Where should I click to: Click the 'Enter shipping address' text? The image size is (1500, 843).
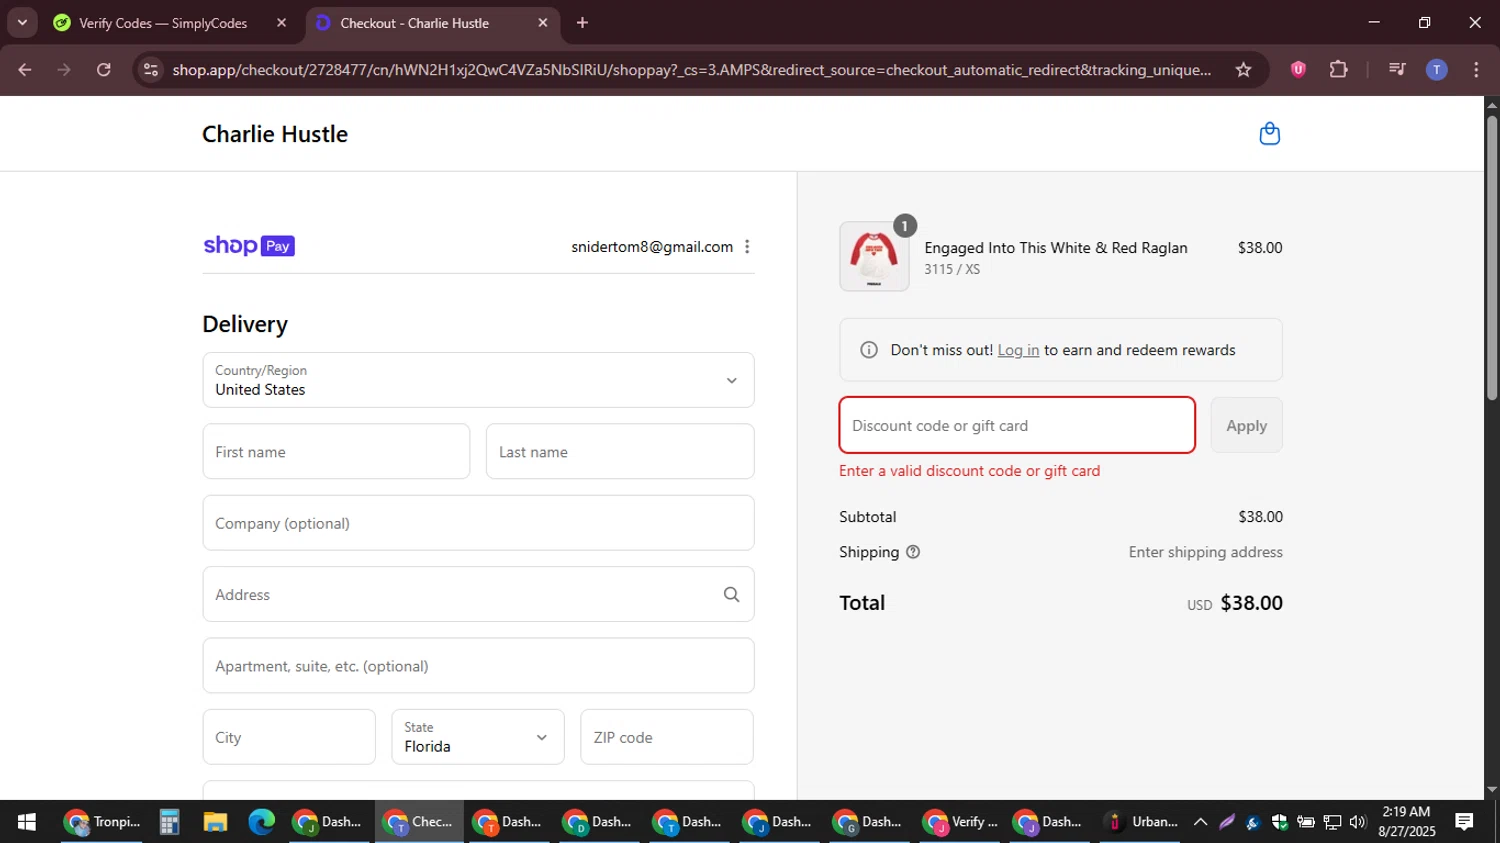coord(1205,552)
